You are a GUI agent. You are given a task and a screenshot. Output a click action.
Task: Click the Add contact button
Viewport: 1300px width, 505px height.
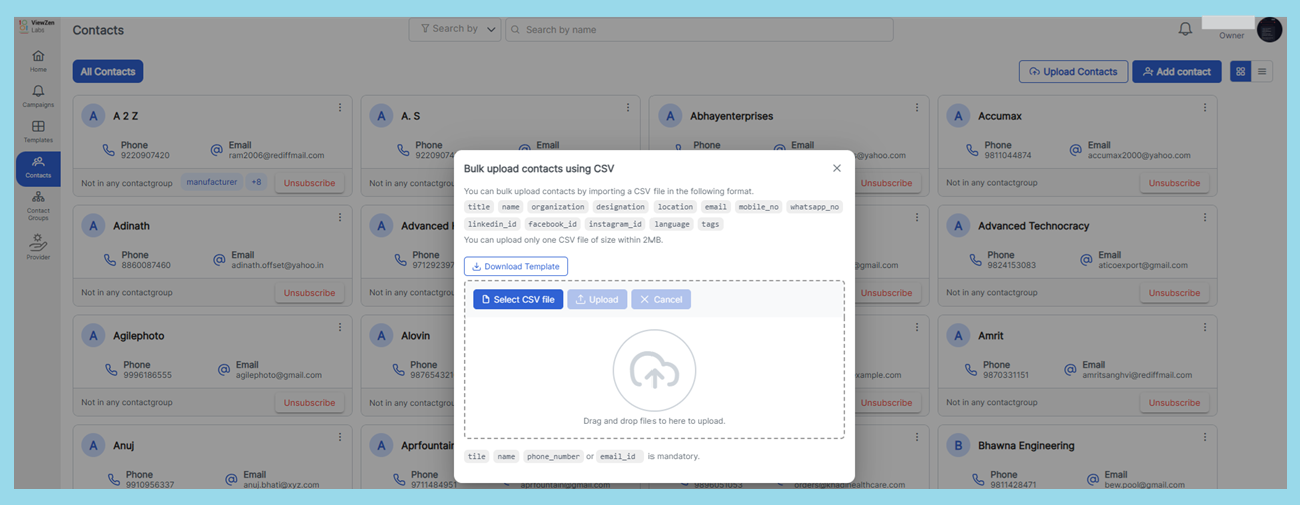(1176, 72)
